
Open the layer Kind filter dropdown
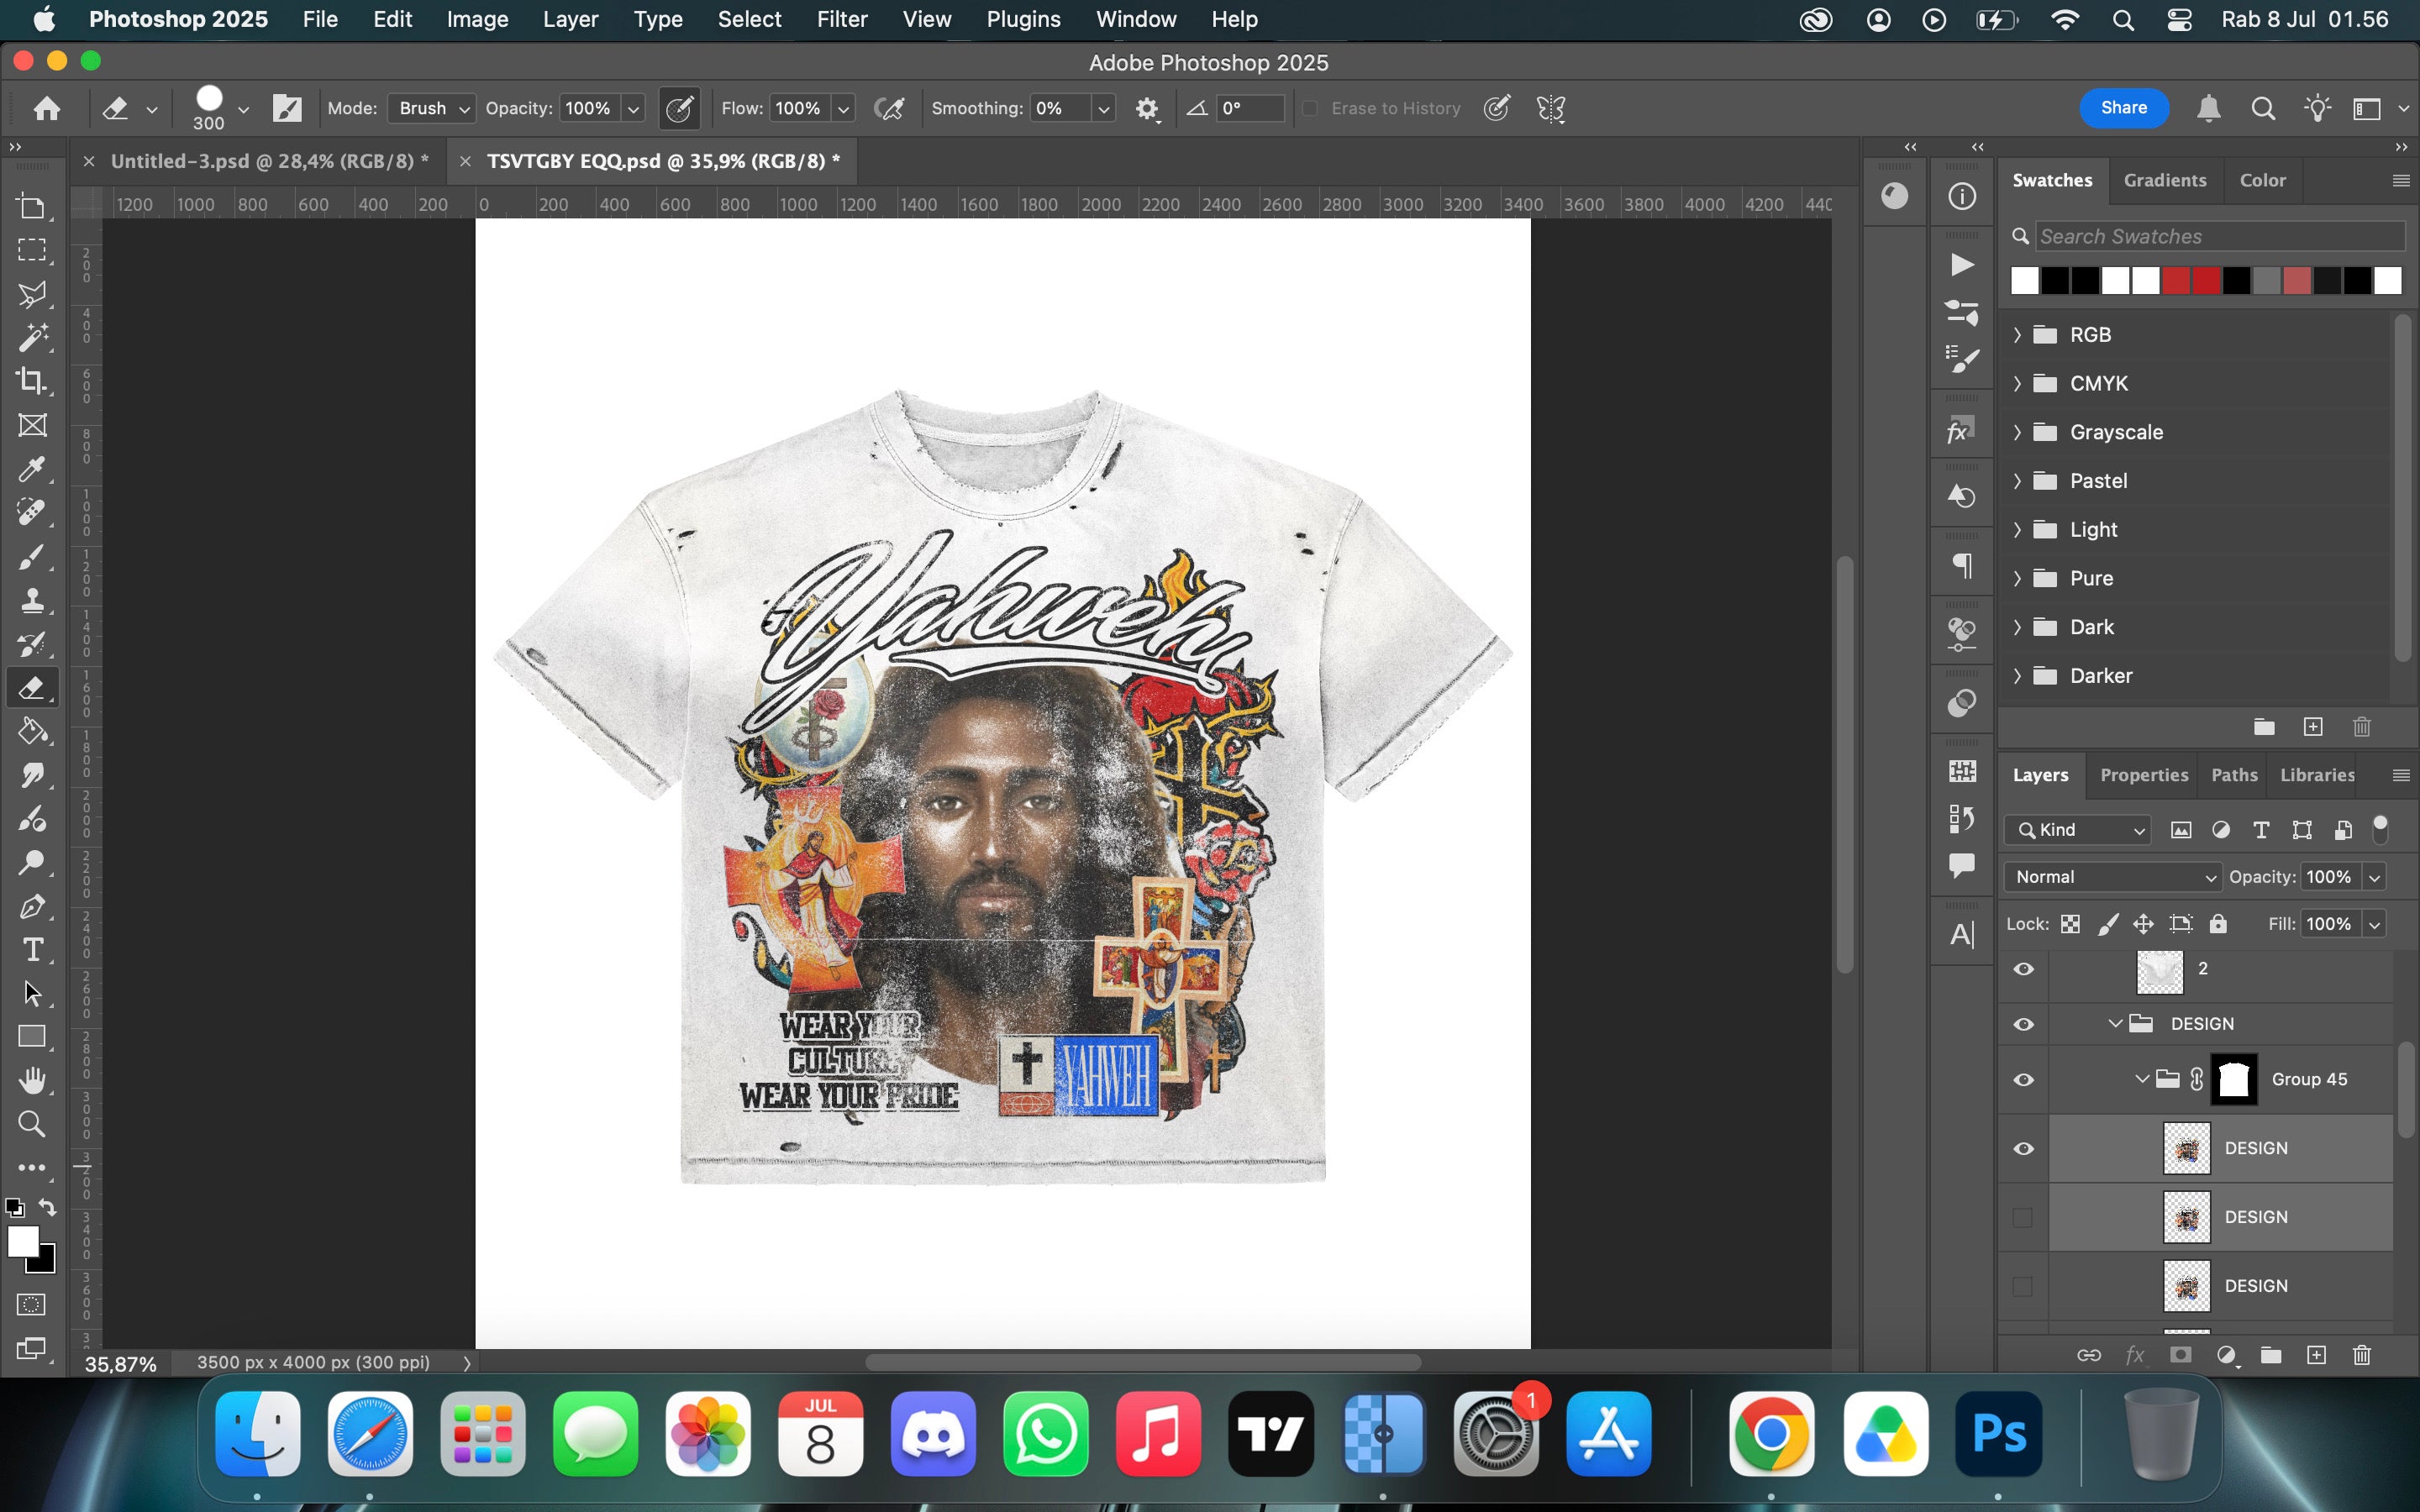(2077, 830)
